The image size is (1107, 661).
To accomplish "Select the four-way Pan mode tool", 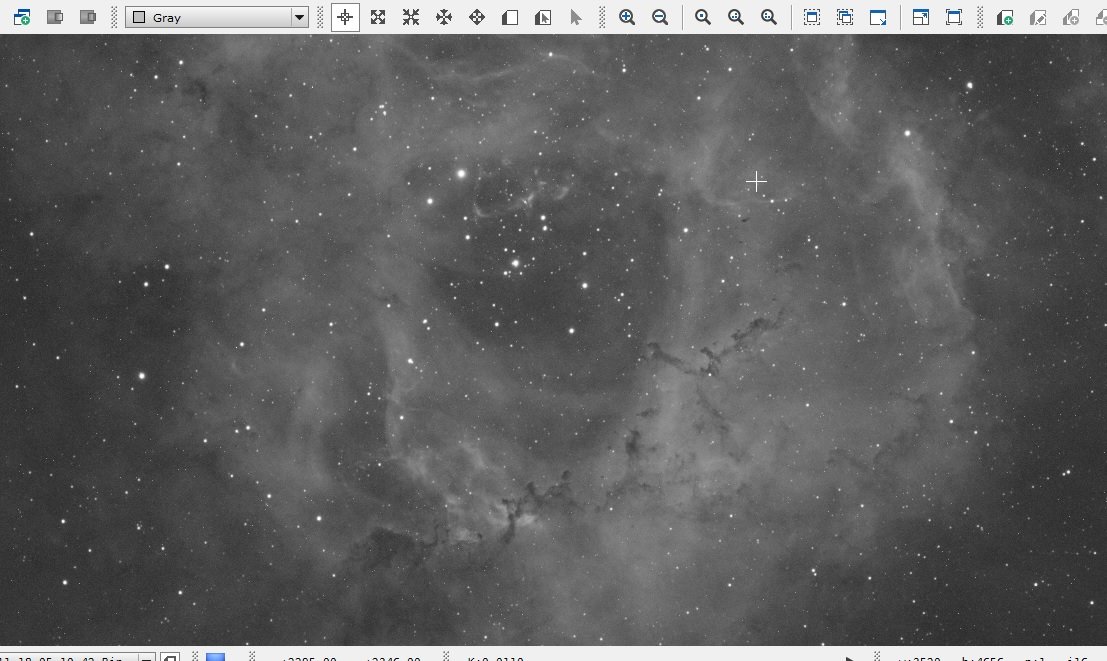I will tap(477, 17).
